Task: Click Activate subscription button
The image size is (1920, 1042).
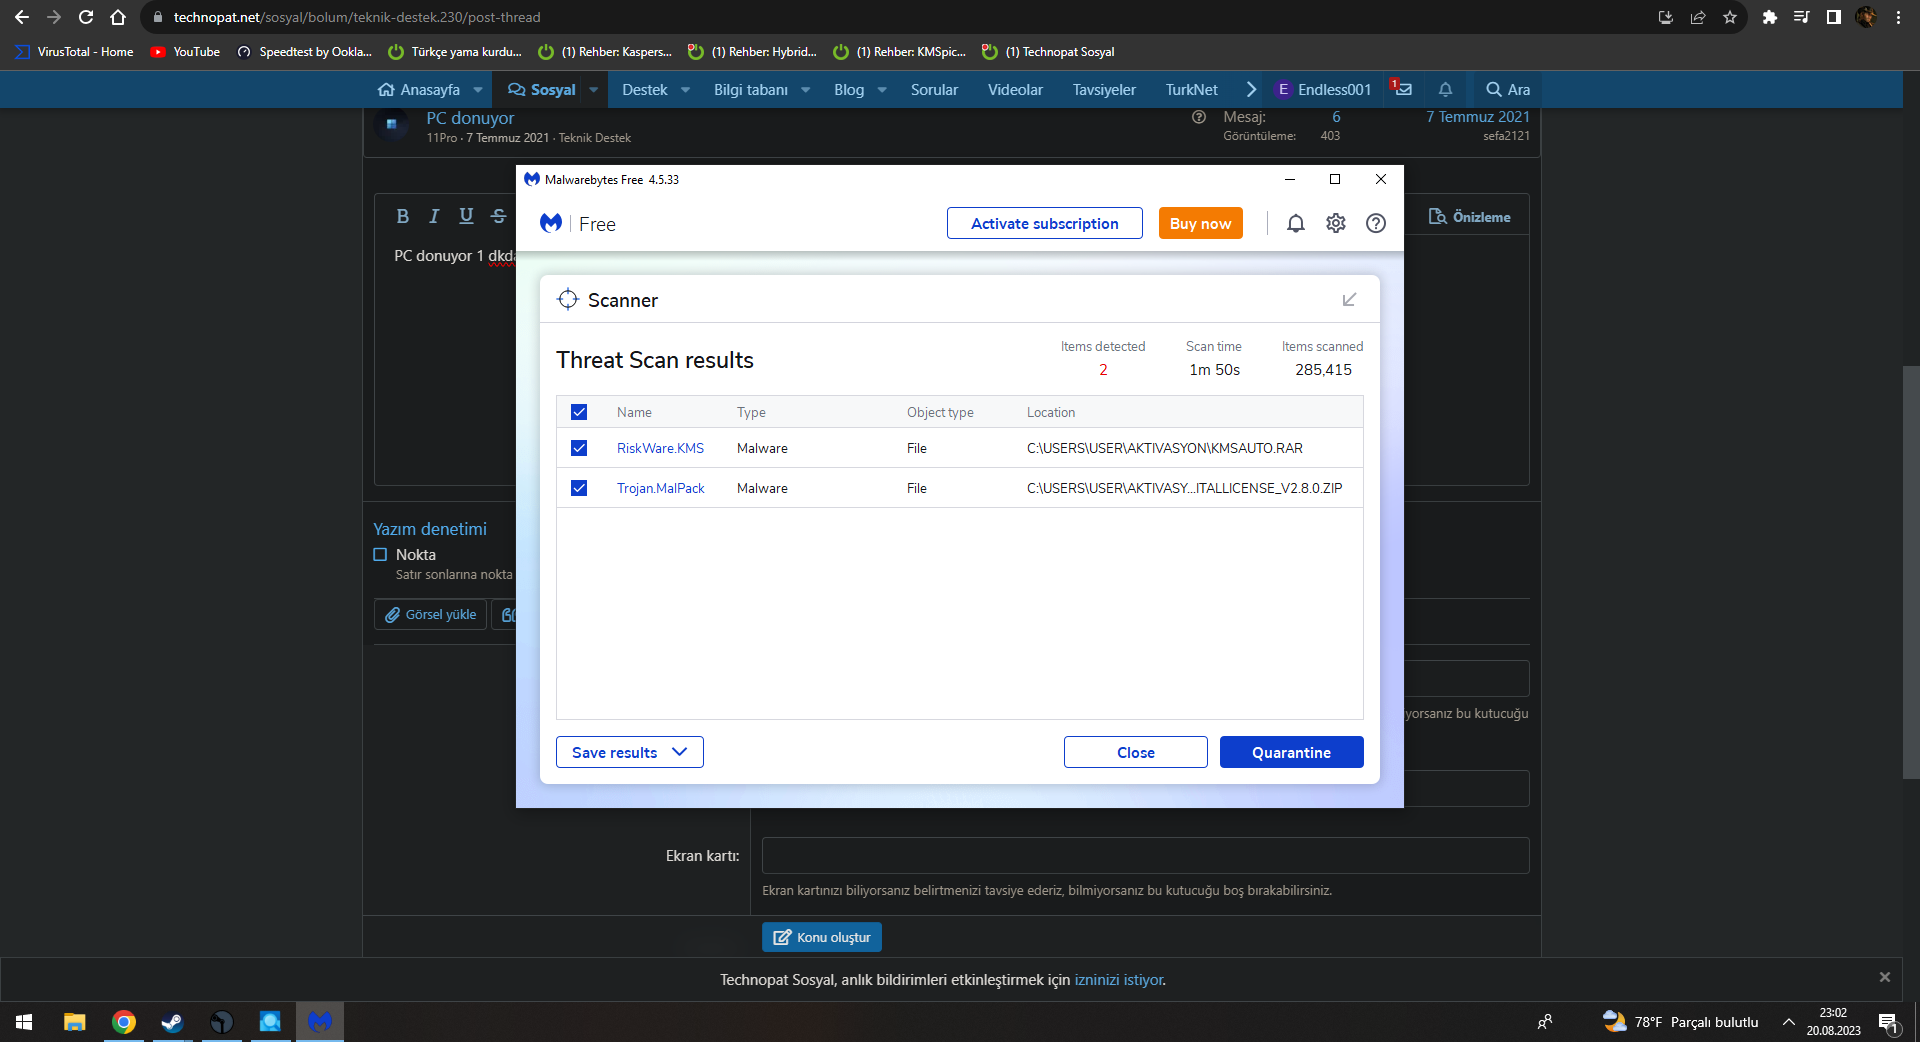Action: (x=1045, y=223)
